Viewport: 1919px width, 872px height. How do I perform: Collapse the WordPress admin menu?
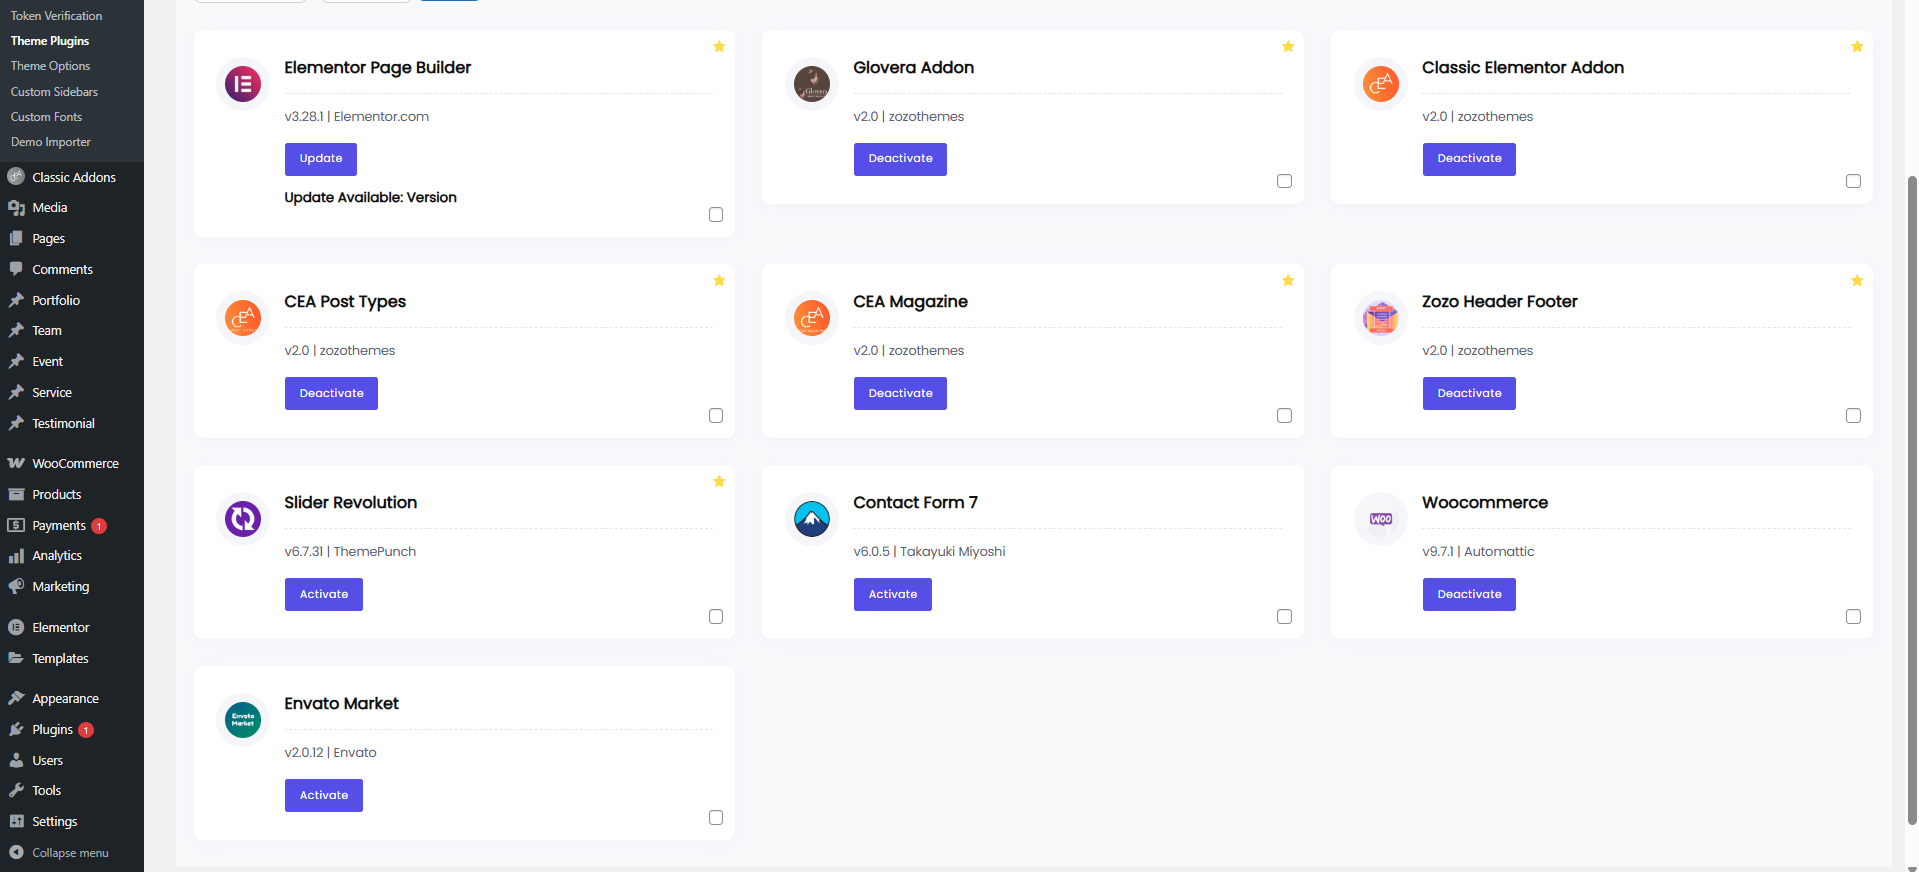tap(69, 853)
